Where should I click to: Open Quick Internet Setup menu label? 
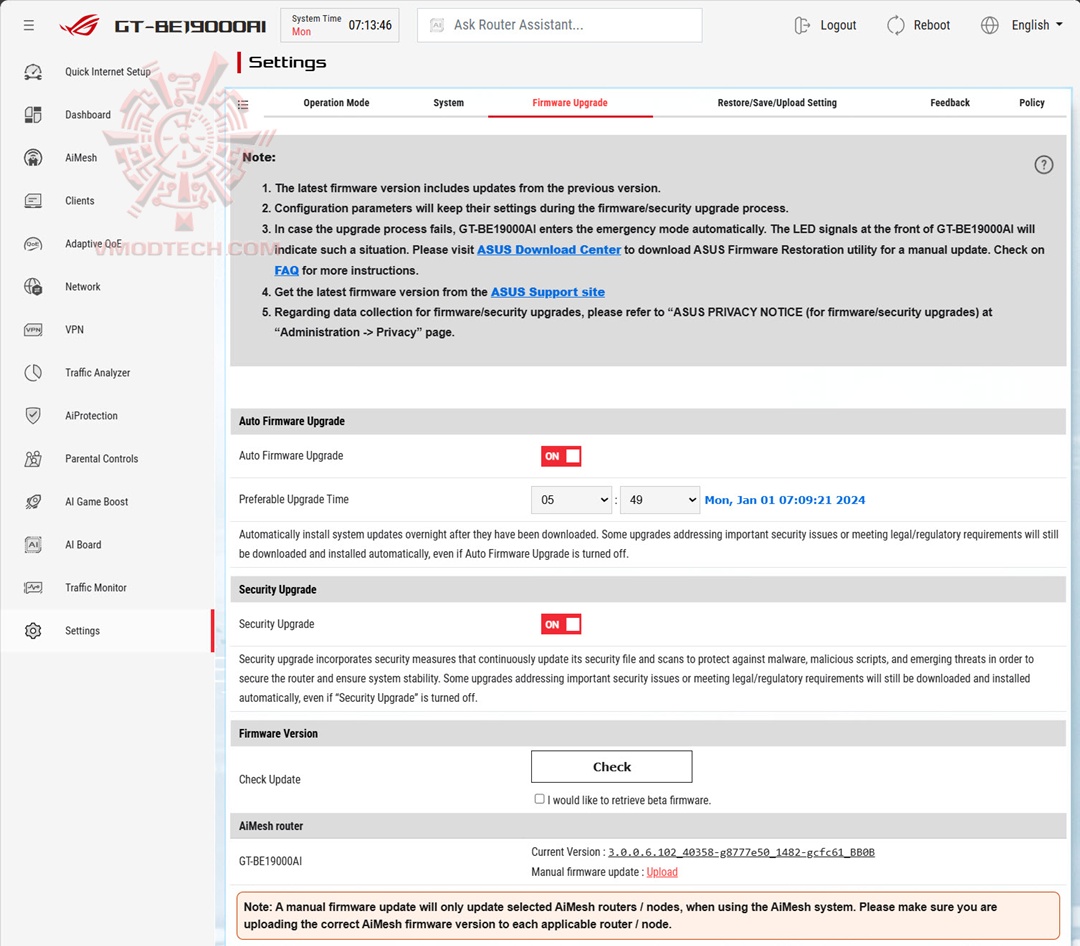107,72
